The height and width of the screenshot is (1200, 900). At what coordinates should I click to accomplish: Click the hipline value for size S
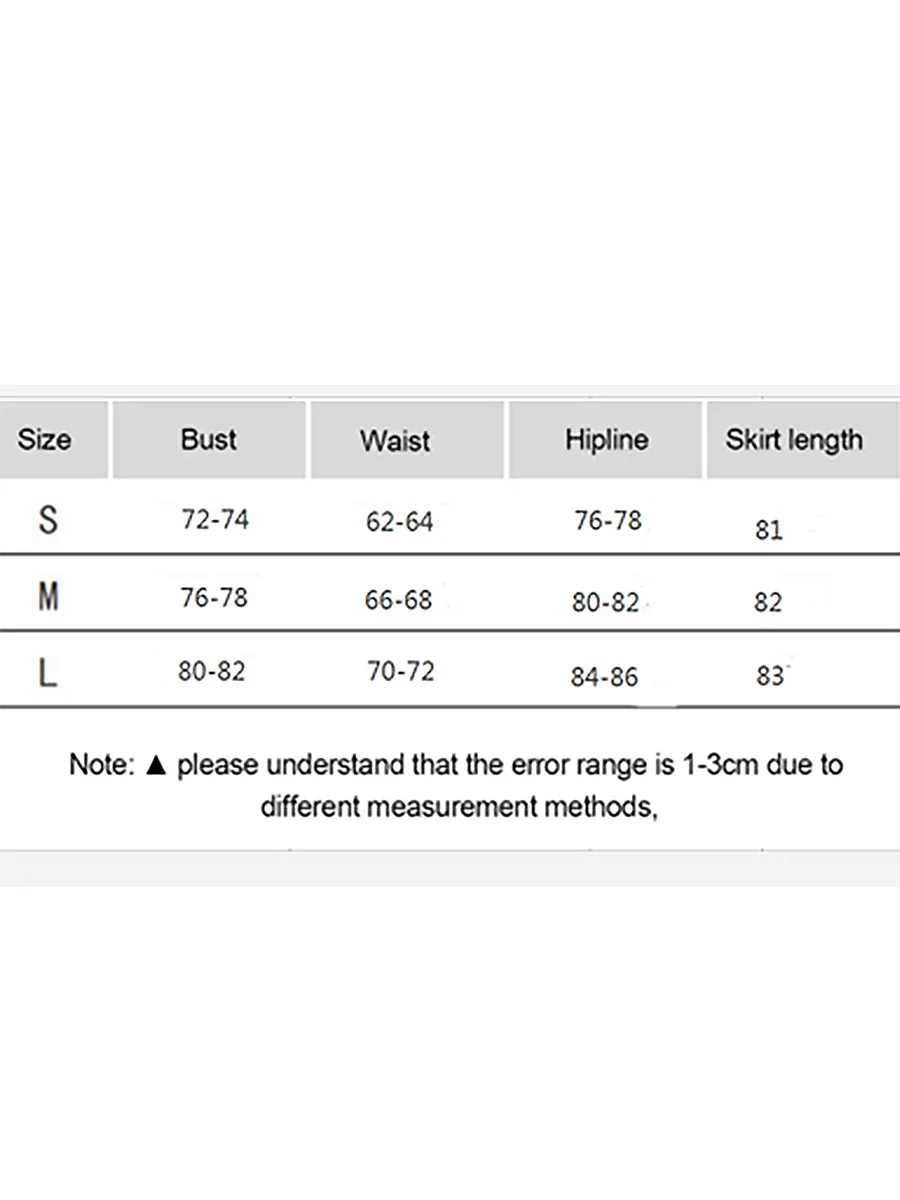coord(607,521)
